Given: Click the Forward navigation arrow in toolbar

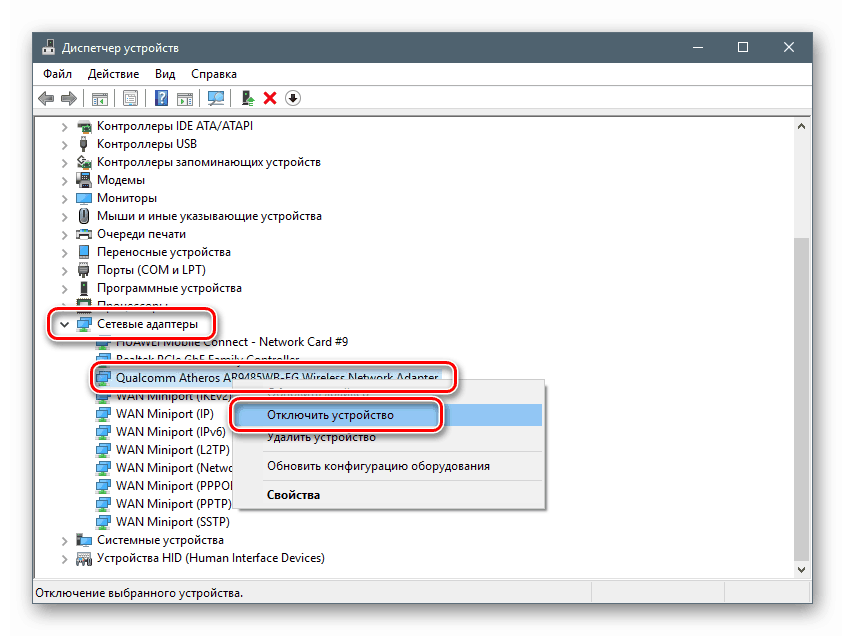Looking at the screenshot, I should 70,98.
